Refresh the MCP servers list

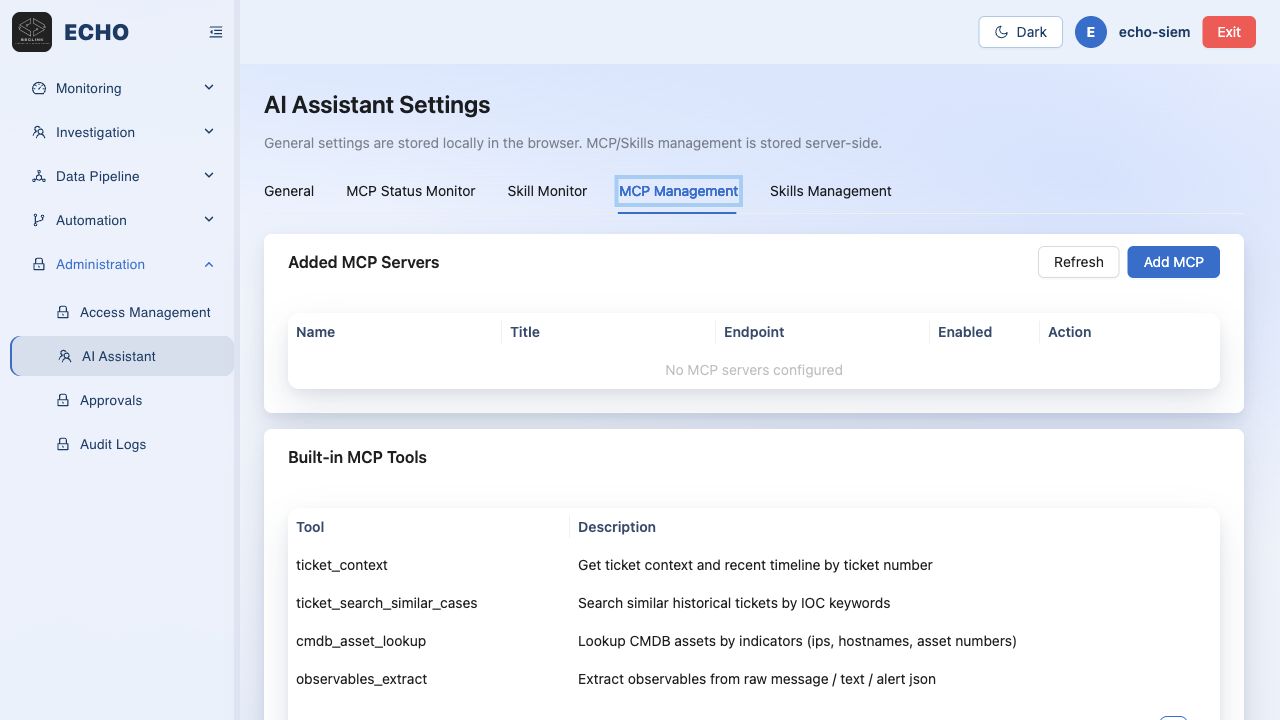point(1078,262)
